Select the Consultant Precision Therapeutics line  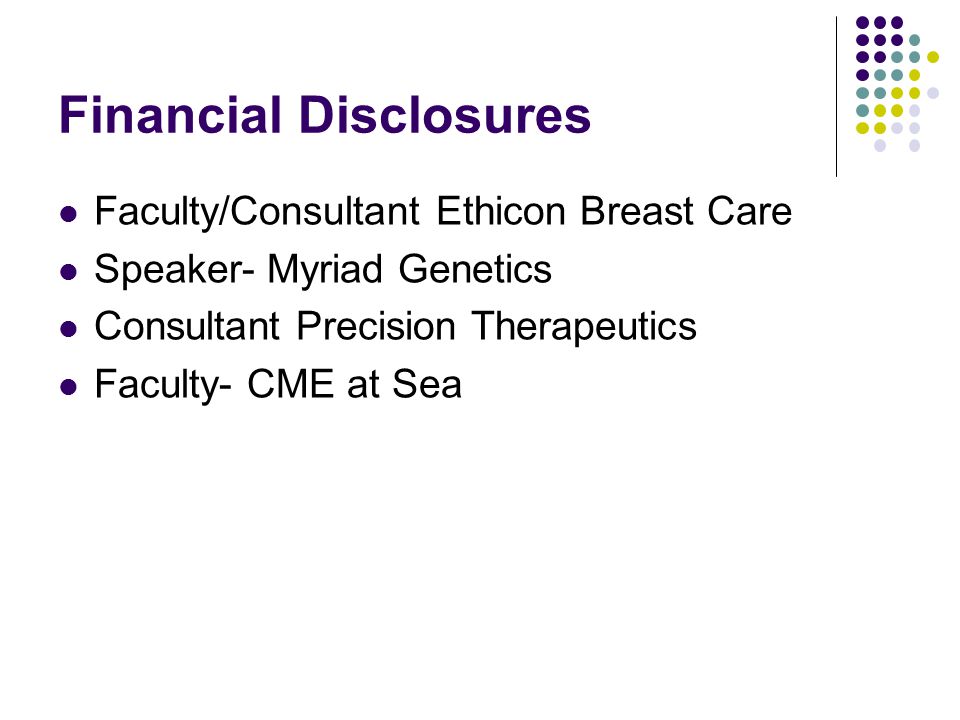tap(396, 326)
